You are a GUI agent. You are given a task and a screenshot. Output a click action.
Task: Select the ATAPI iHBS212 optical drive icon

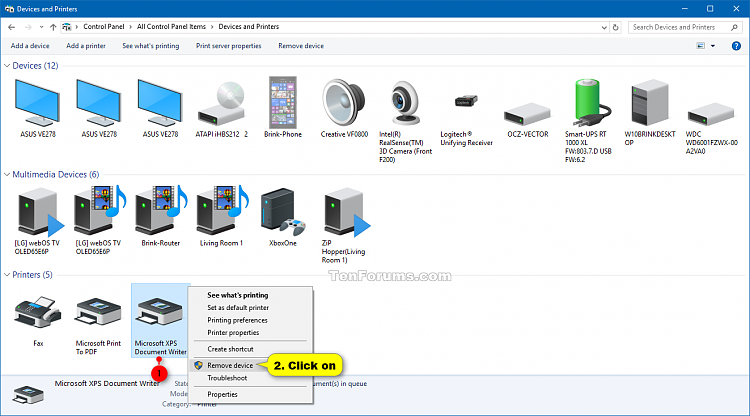click(x=221, y=103)
